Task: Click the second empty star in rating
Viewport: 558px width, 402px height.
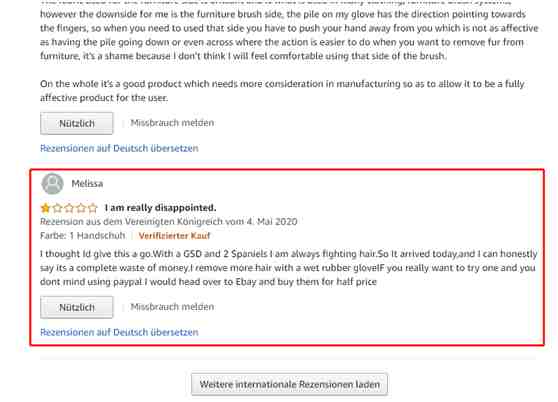Action: pos(57,208)
